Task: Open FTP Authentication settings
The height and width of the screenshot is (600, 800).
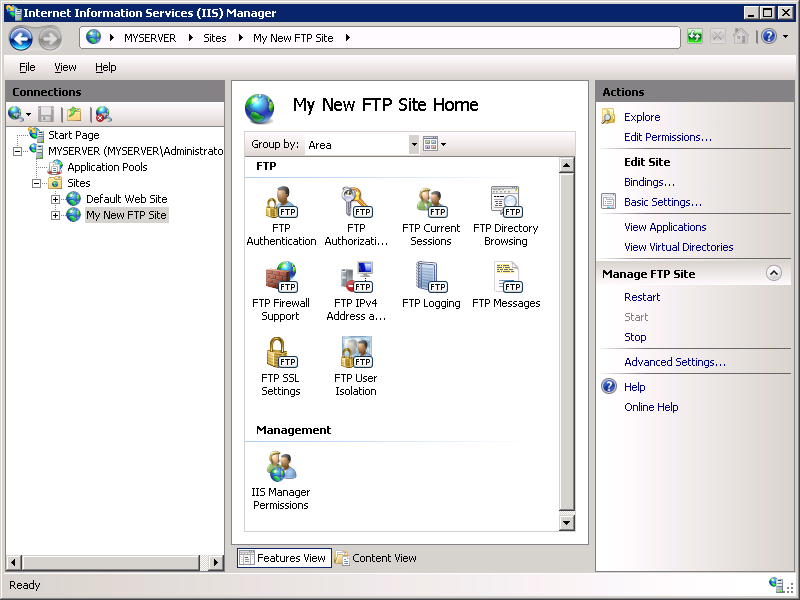Action: point(281,210)
